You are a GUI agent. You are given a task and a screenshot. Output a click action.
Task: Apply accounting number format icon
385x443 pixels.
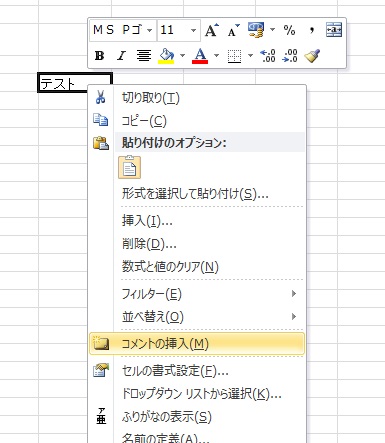tap(256, 30)
